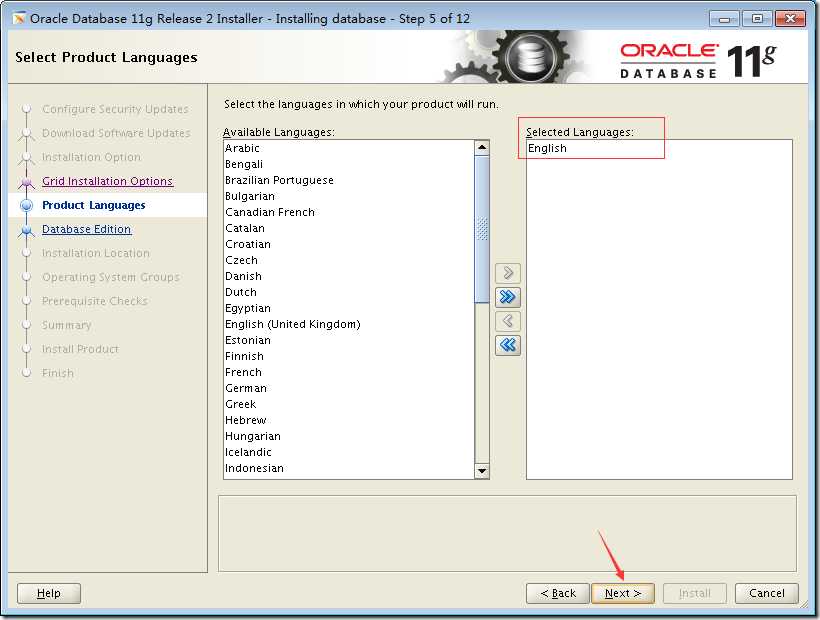Maximize the installer window
820x620 pixels.
point(757,19)
